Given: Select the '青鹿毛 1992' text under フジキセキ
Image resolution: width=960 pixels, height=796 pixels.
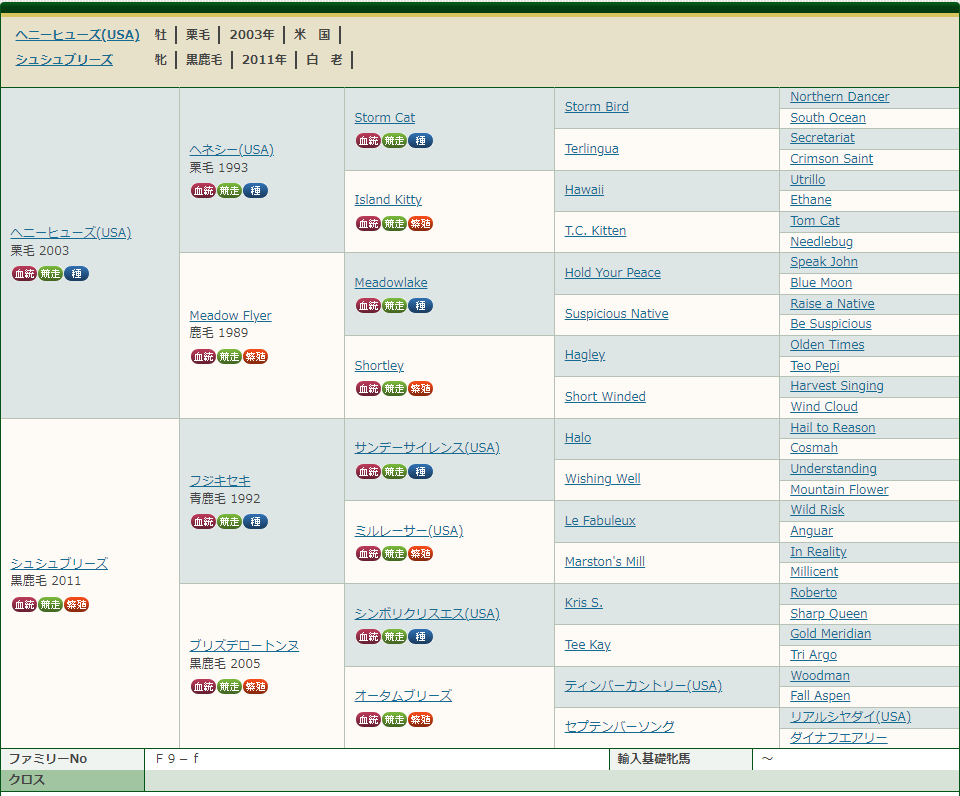Looking at the screenshot, I should [225, 498].
